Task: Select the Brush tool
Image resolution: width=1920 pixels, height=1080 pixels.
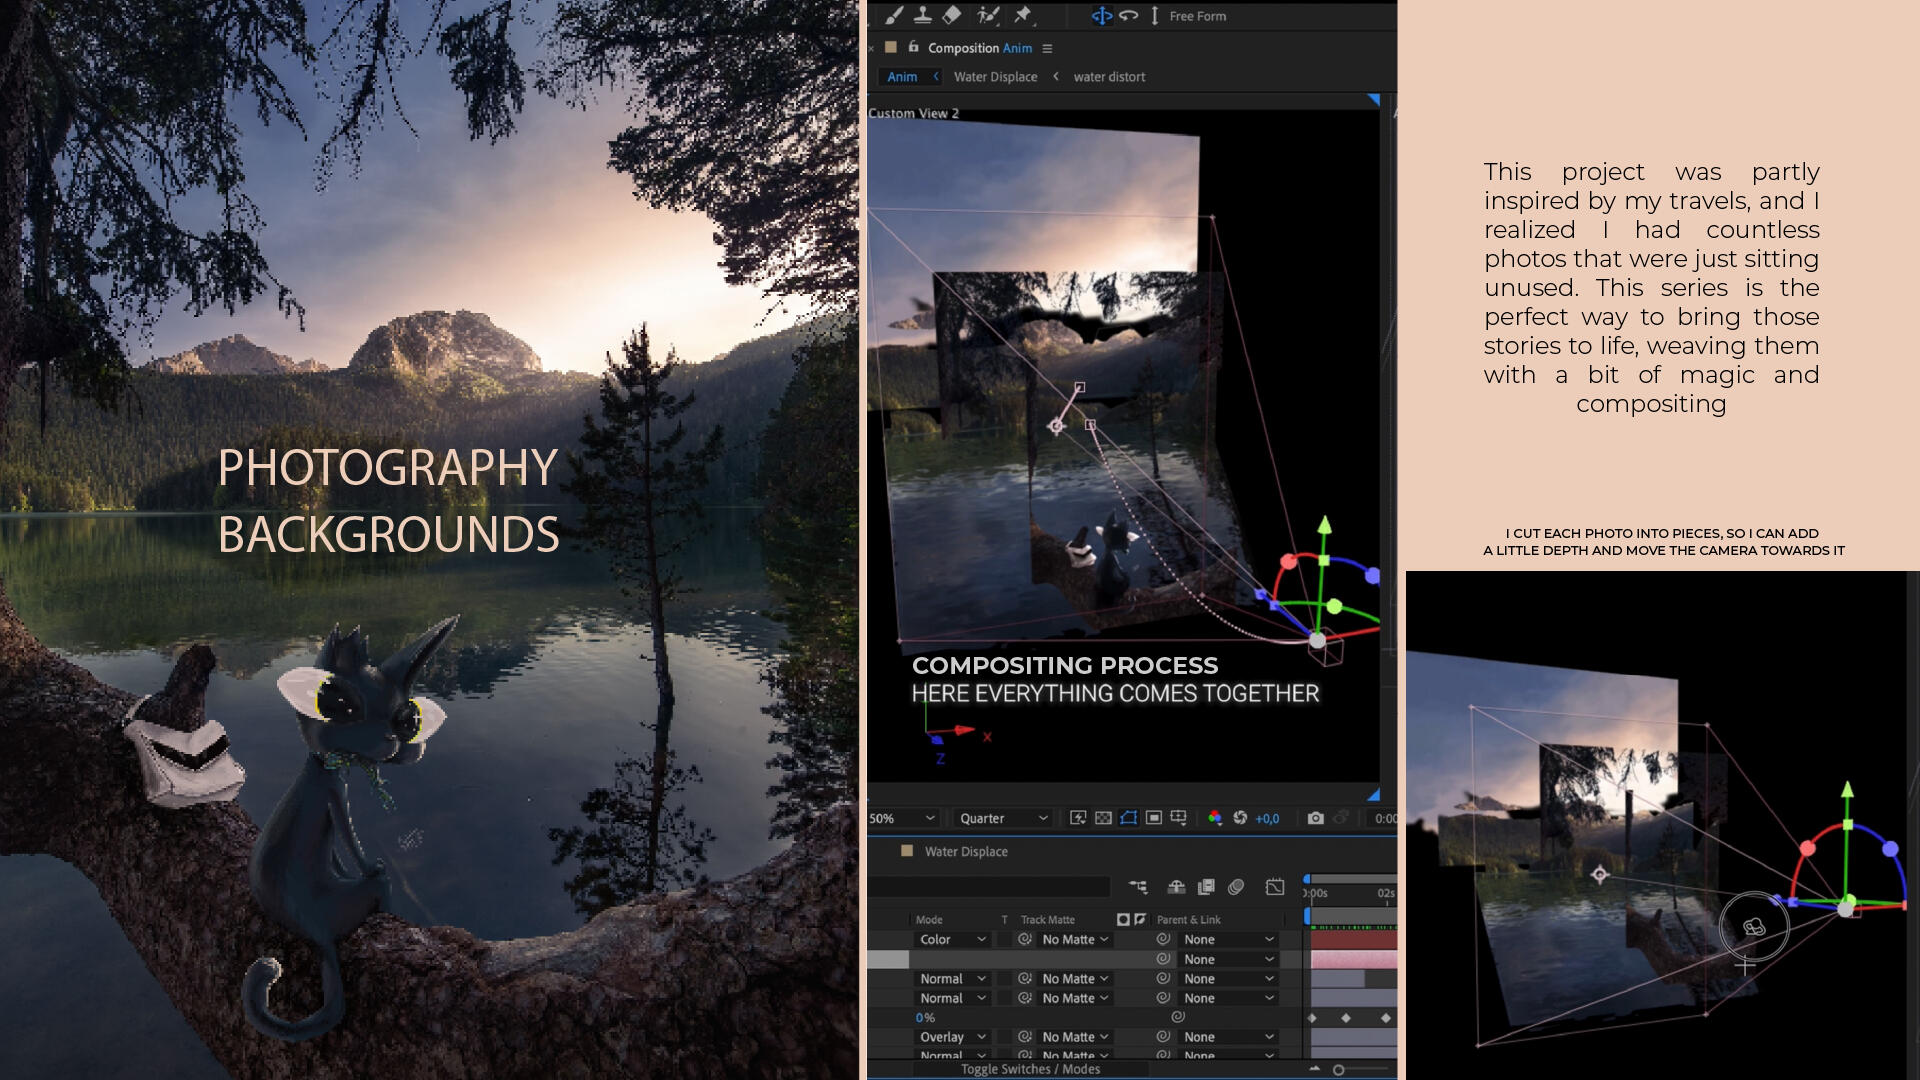Action: (893, 15)
